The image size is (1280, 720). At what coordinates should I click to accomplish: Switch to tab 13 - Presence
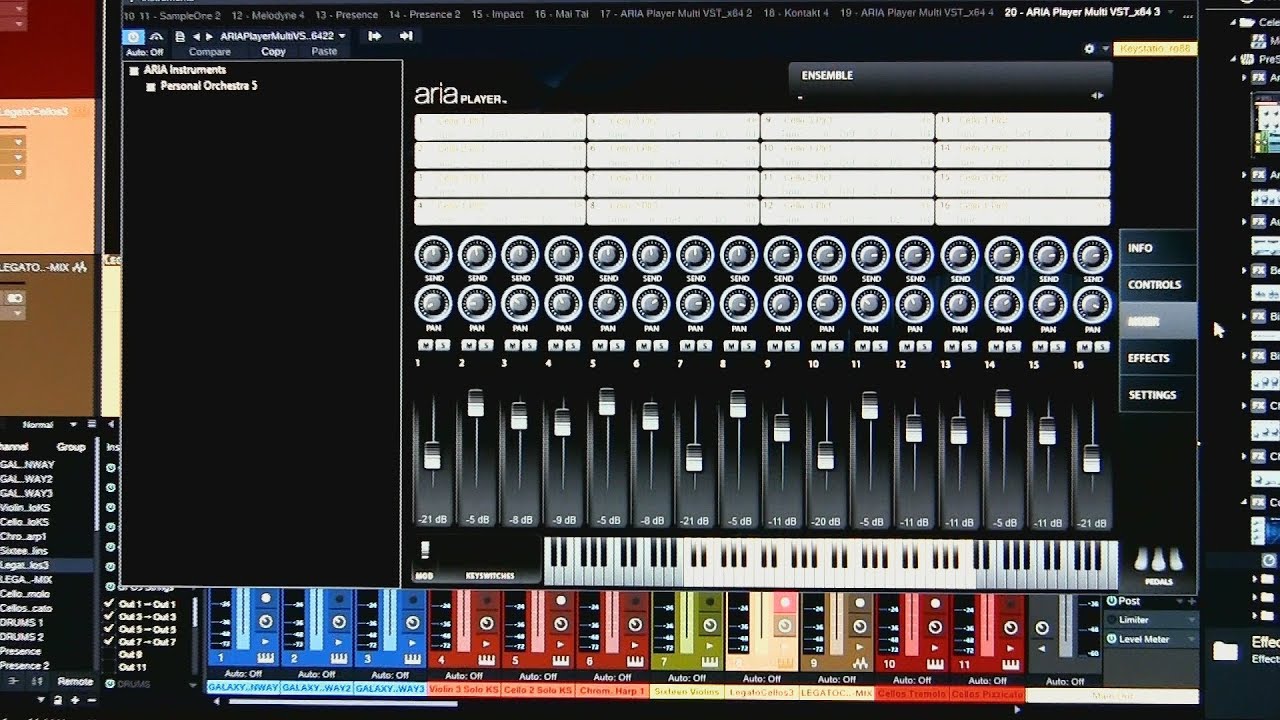[347, 15]
